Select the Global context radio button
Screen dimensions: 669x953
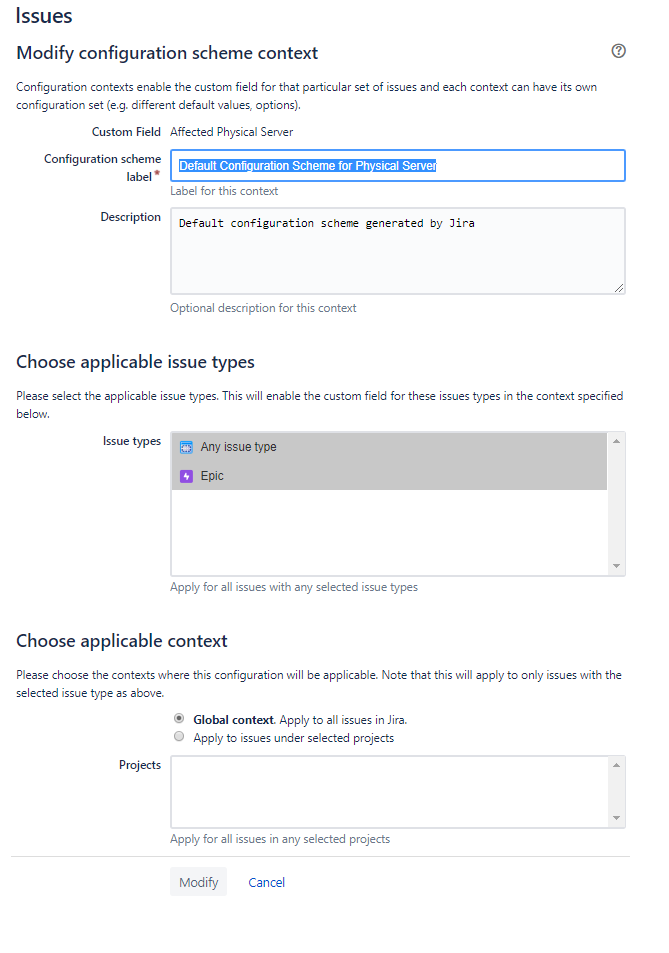pos(179,719)
